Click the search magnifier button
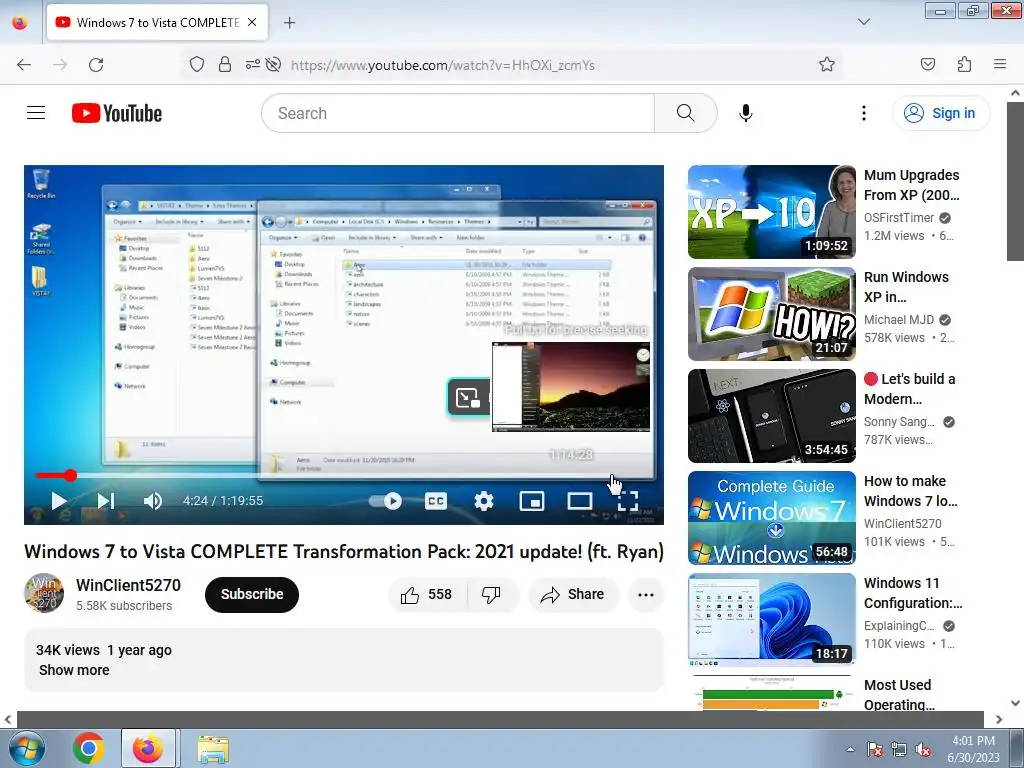 [686, 113]
